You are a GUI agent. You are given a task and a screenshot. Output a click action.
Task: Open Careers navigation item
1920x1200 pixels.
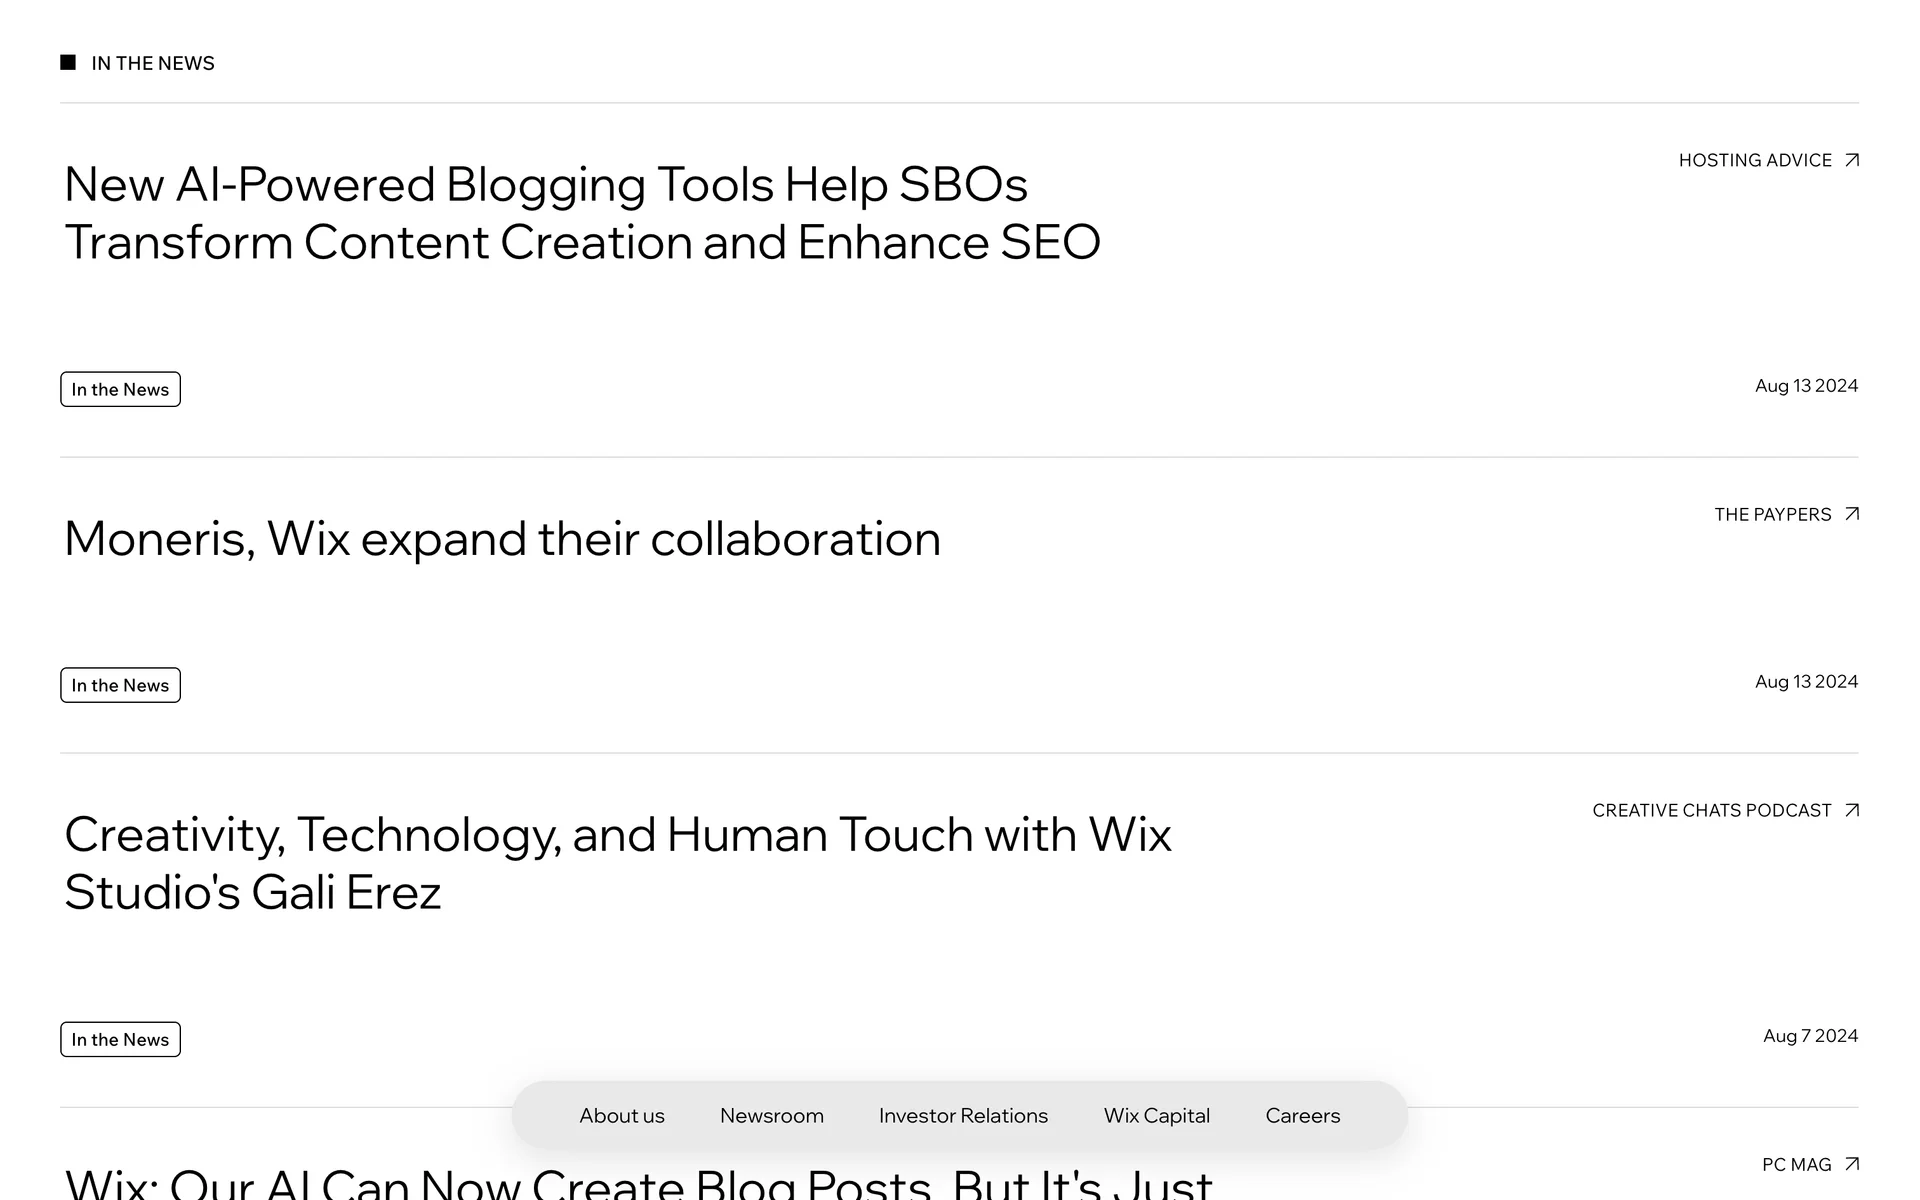point(1303,1115)
